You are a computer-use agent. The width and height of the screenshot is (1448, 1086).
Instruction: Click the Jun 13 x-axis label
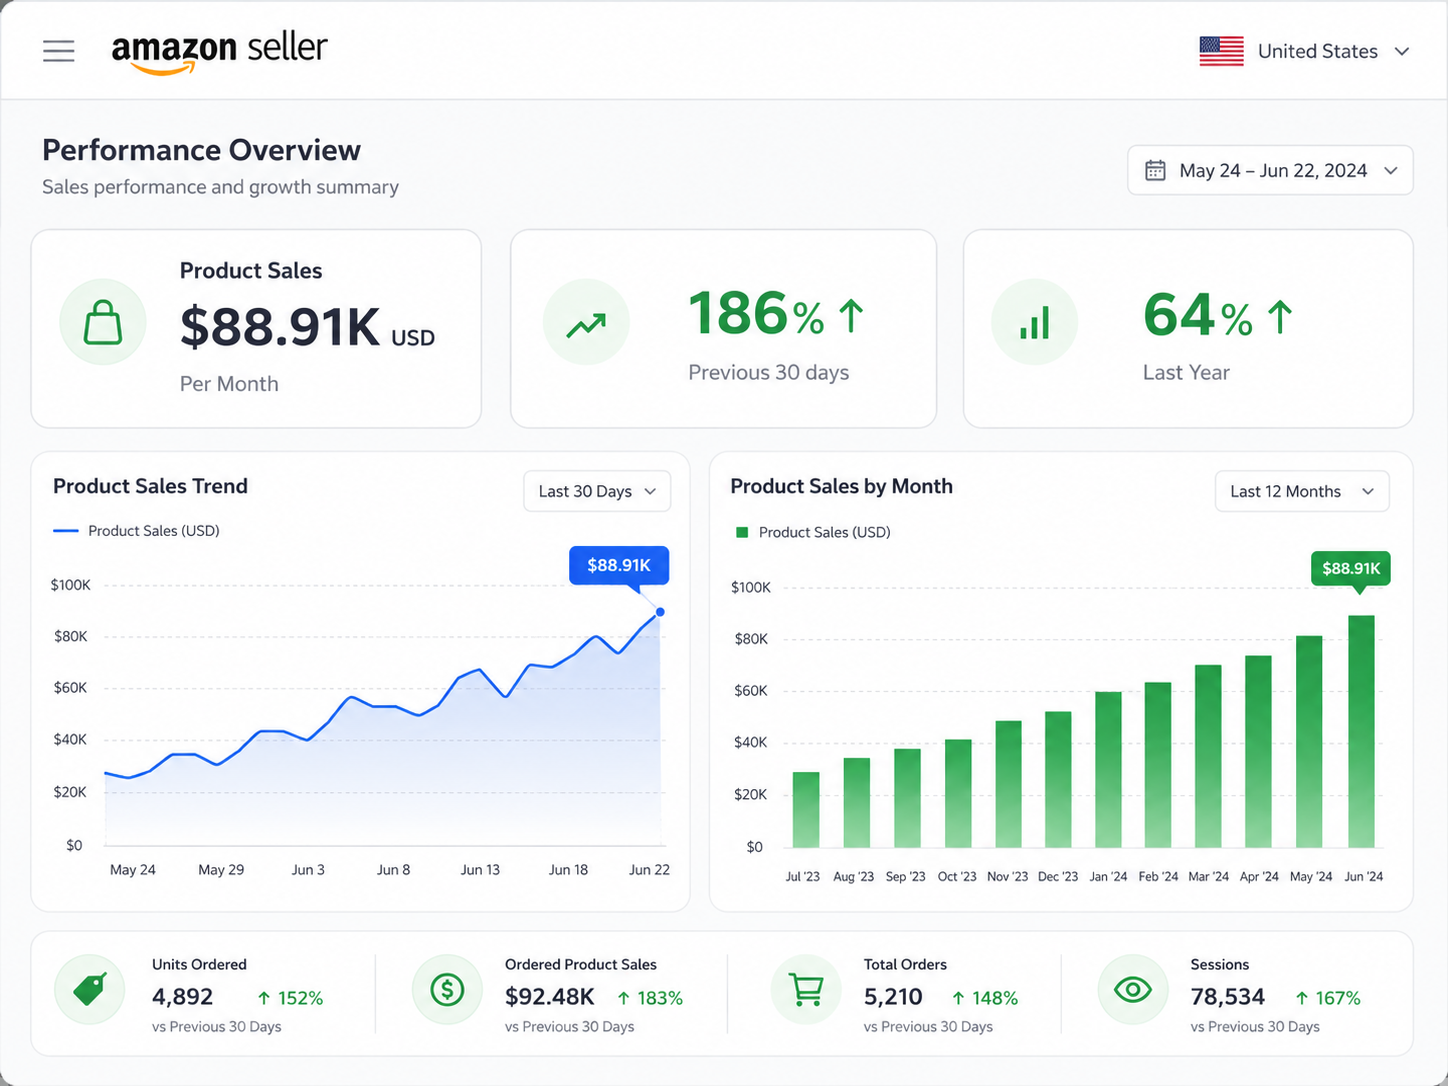(480, 870)
